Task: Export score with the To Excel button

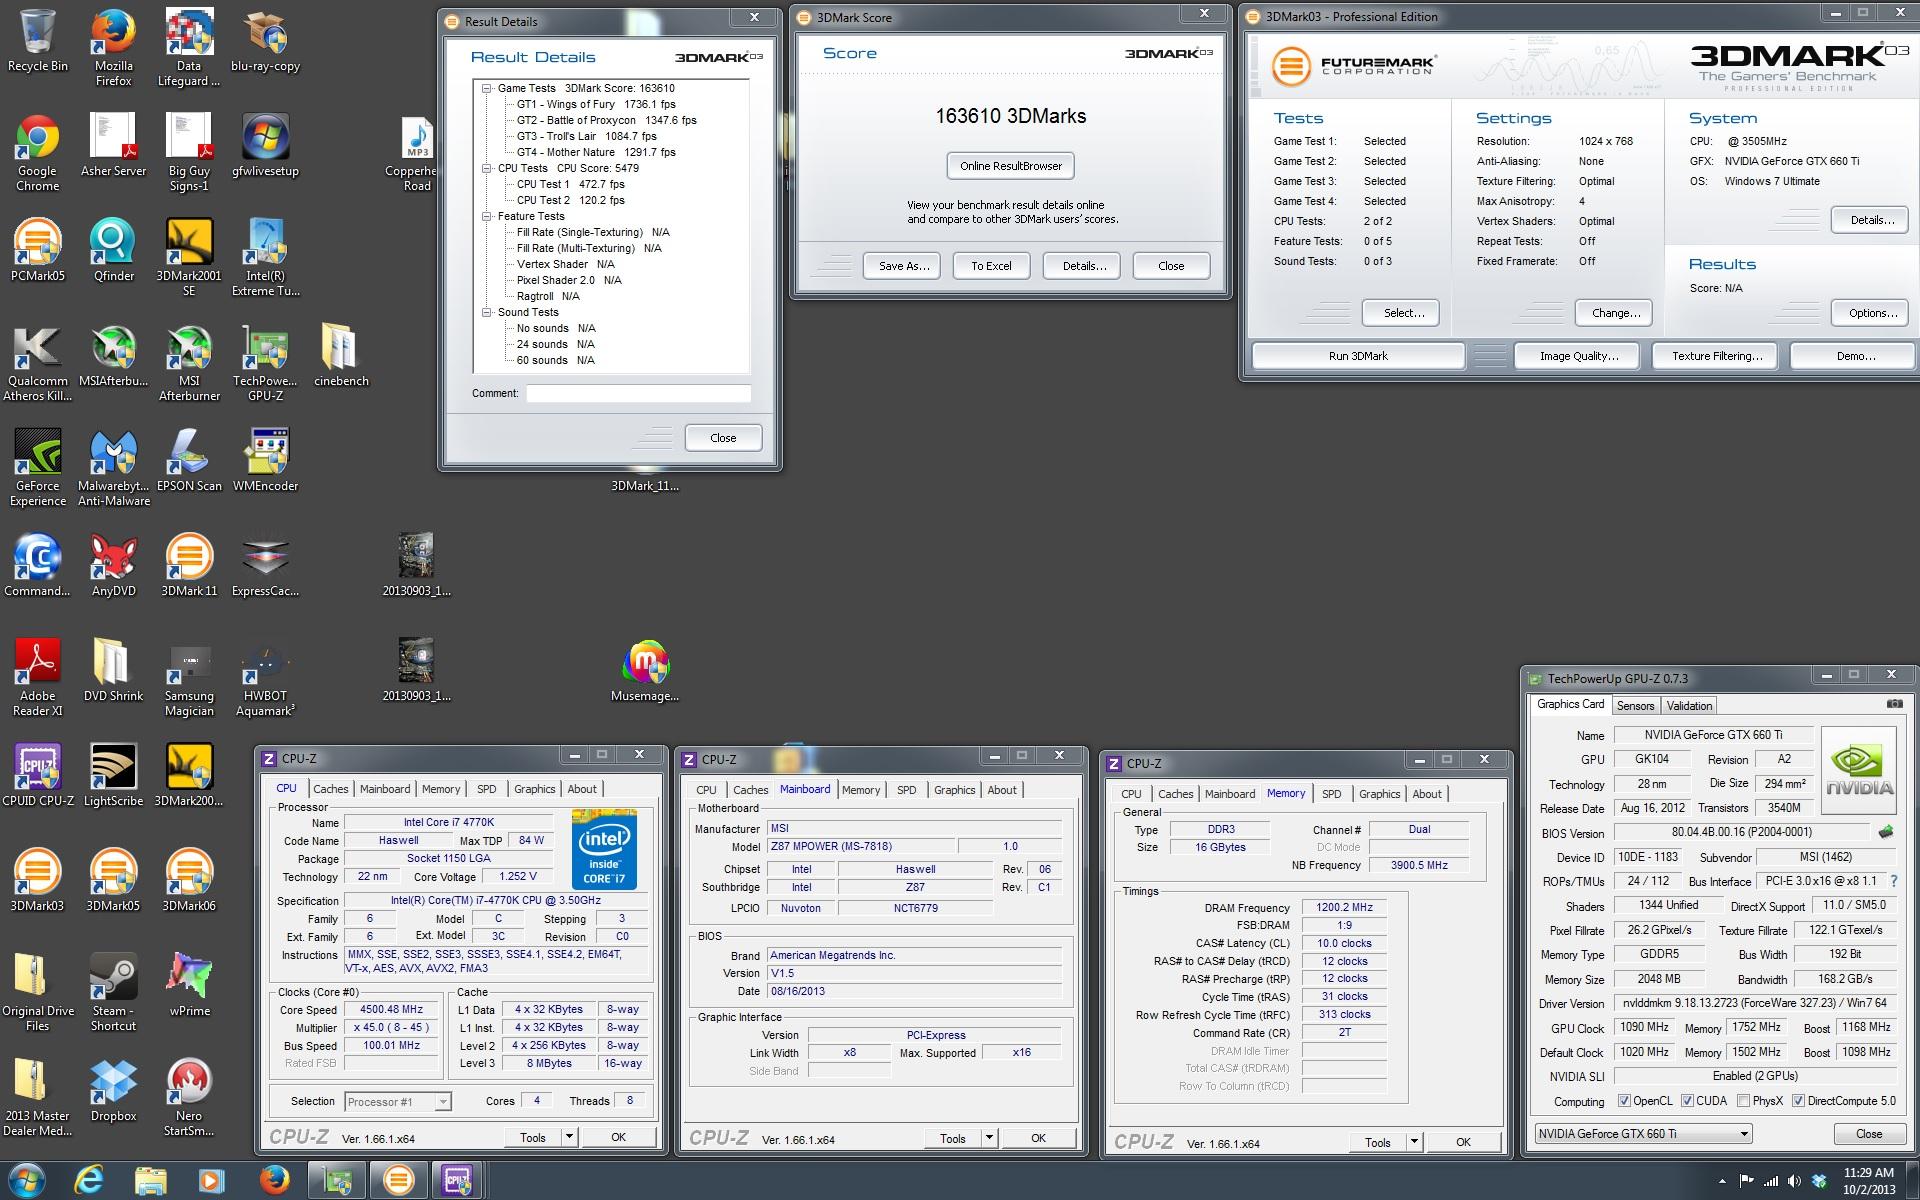Action: [x=991, y=266]
